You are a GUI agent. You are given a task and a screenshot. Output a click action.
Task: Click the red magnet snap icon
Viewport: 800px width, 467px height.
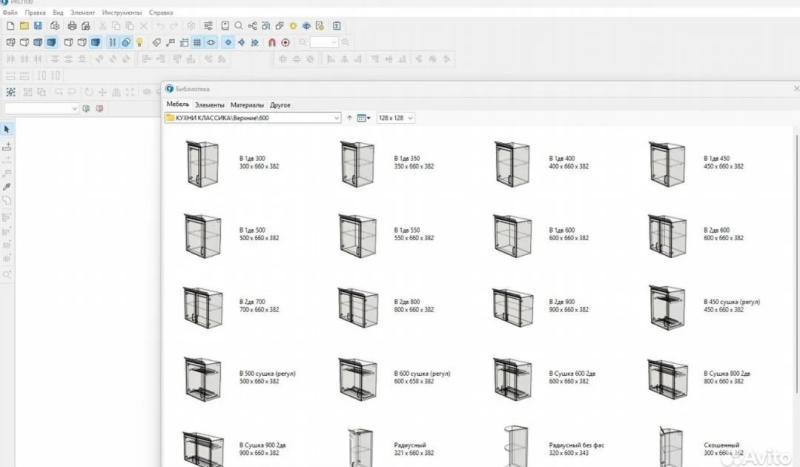(x=271, y=43)
